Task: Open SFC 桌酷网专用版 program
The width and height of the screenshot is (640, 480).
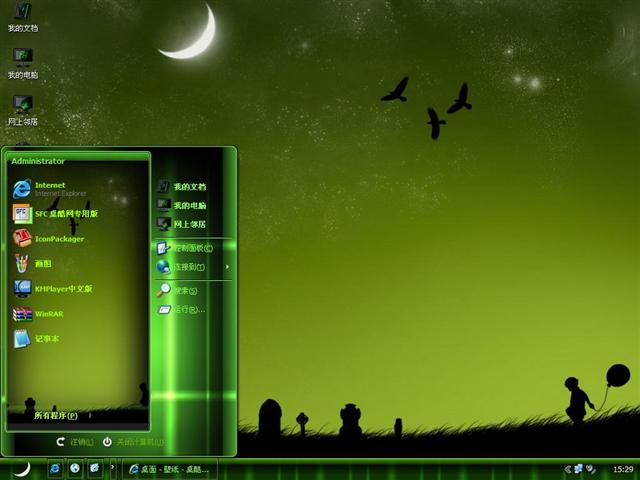Action: [x=56, y=213]
